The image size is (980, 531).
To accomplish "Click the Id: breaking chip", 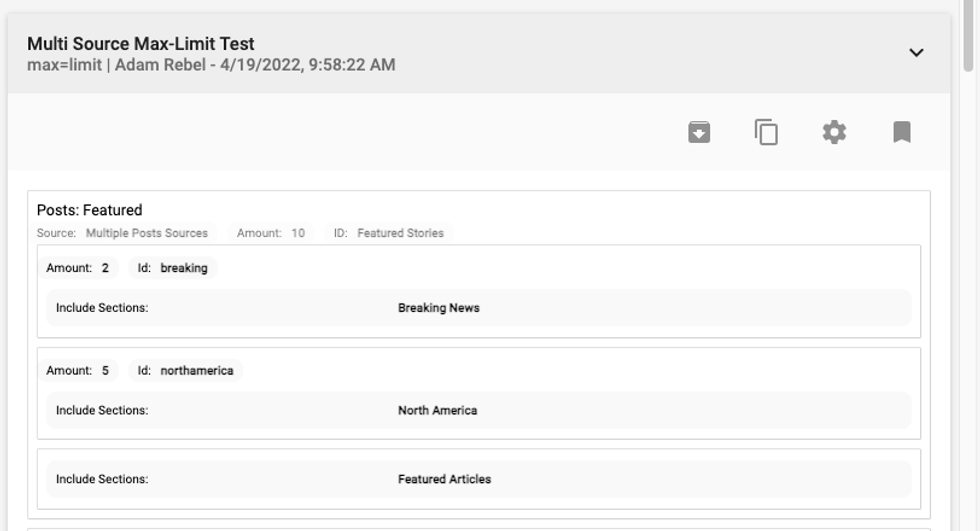I will click(172, 268).
